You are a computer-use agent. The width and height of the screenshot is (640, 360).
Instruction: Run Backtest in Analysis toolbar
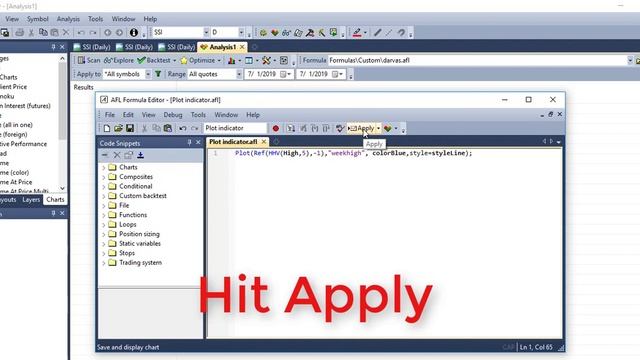click(154, 60)
